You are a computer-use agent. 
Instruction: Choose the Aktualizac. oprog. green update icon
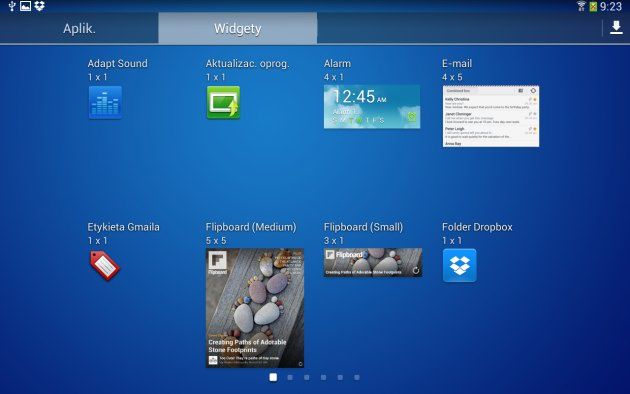click(223, 102)
